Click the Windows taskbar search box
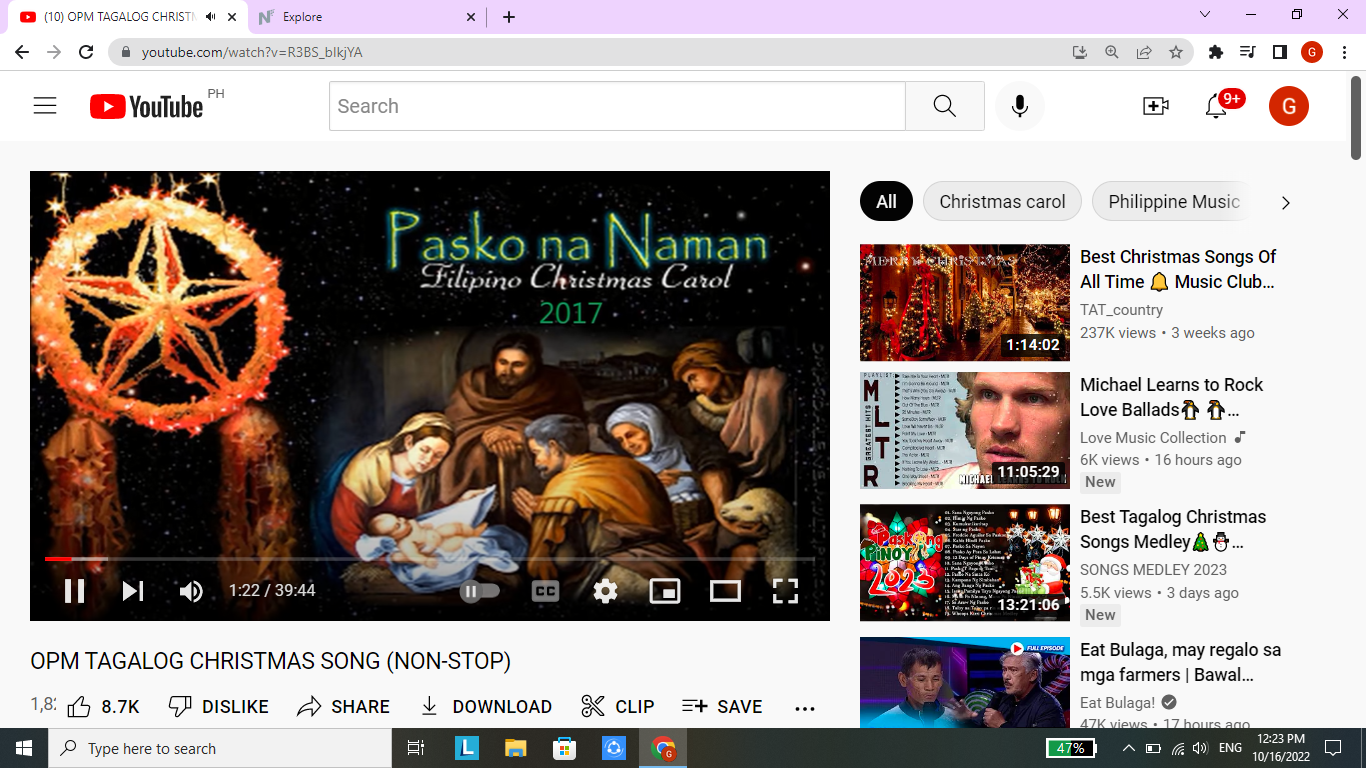1366x768 pixels. [220, 748]
